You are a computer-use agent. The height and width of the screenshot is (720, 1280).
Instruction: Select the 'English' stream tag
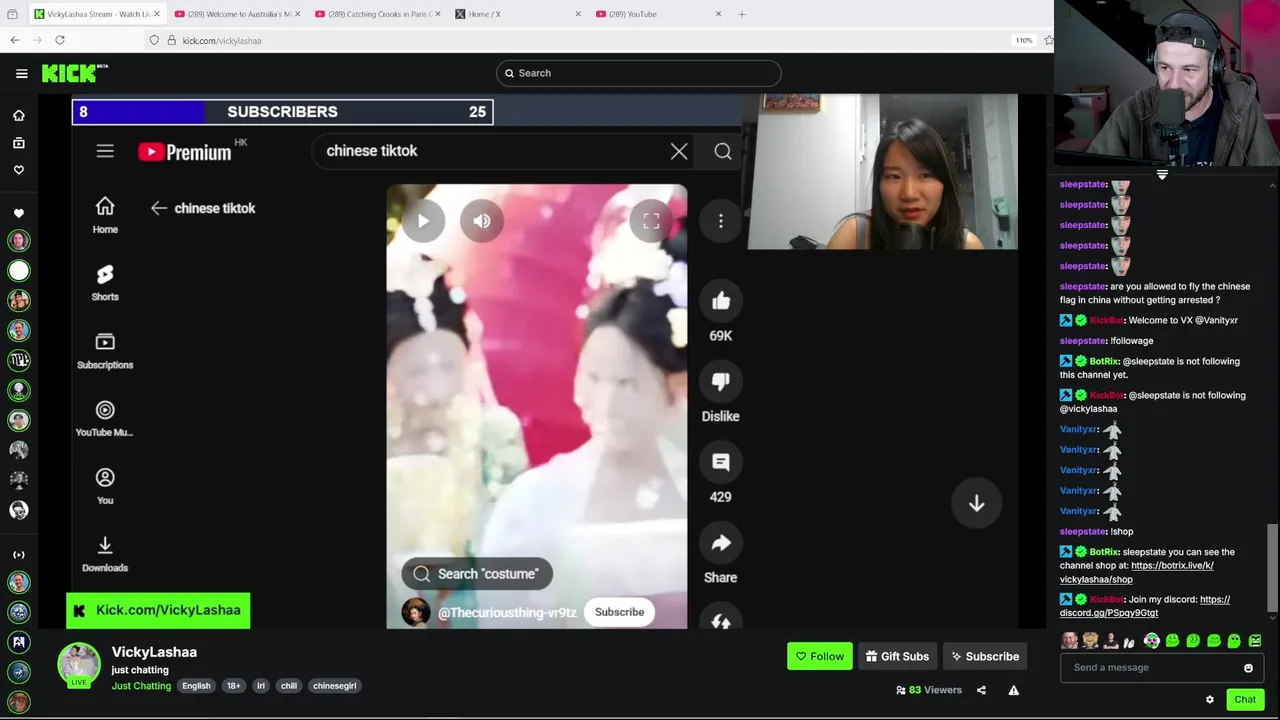tap(196, 686)
